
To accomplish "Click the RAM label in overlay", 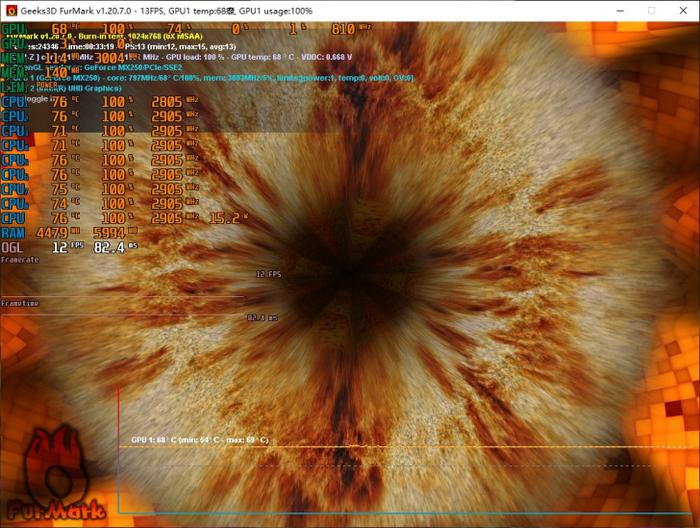I will point(13,233).
